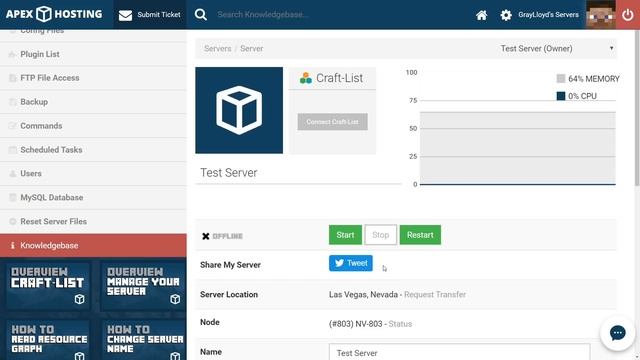Click the Knowledgebase info icon
The width and height of the screenshot is (640, 360).
tap(12, 245)
